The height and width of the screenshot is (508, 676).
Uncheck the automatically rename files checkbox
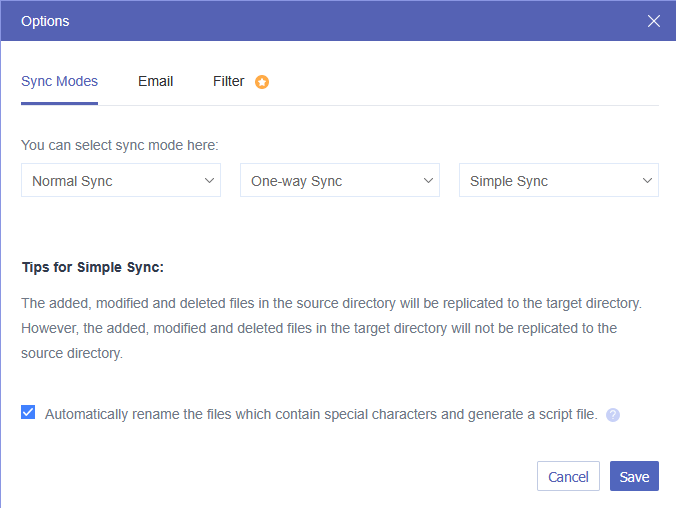(x=28, y=413)
